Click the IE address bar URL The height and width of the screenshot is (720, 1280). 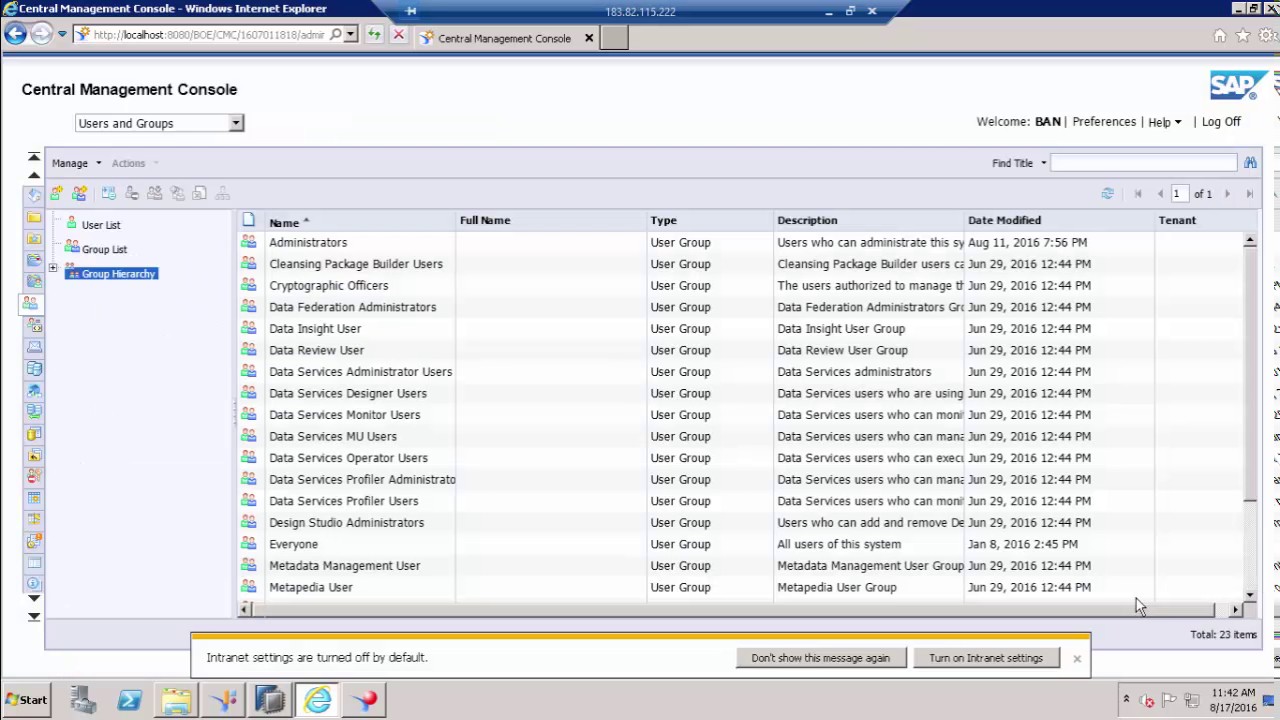[x=208, y=35]
